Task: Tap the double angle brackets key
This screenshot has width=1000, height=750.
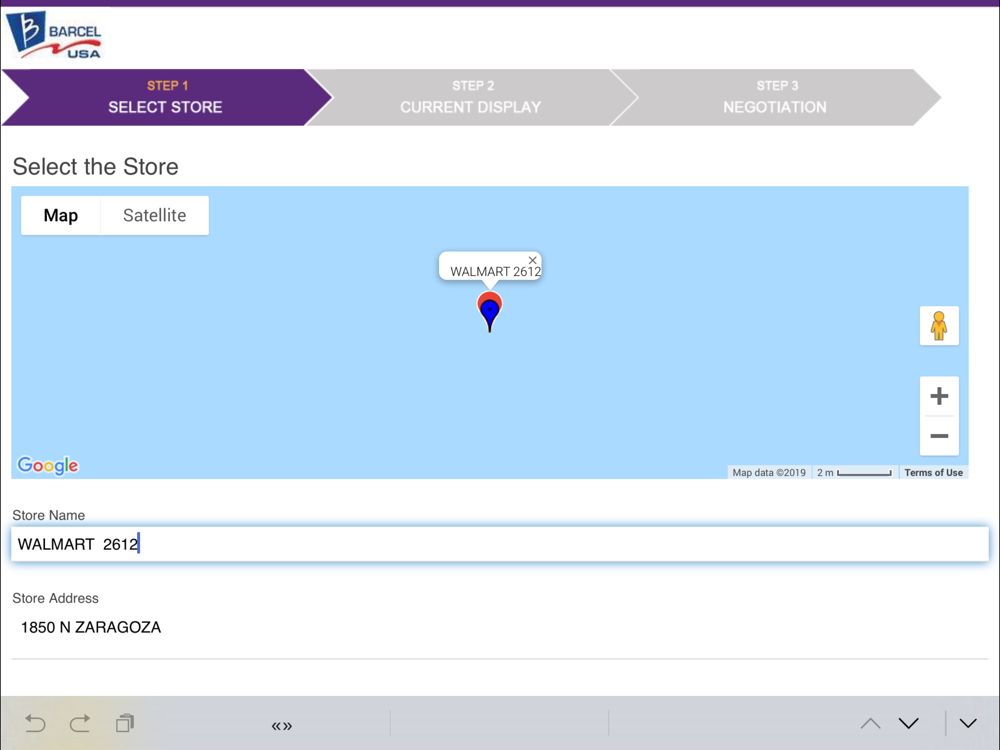Action: (281, 726)
